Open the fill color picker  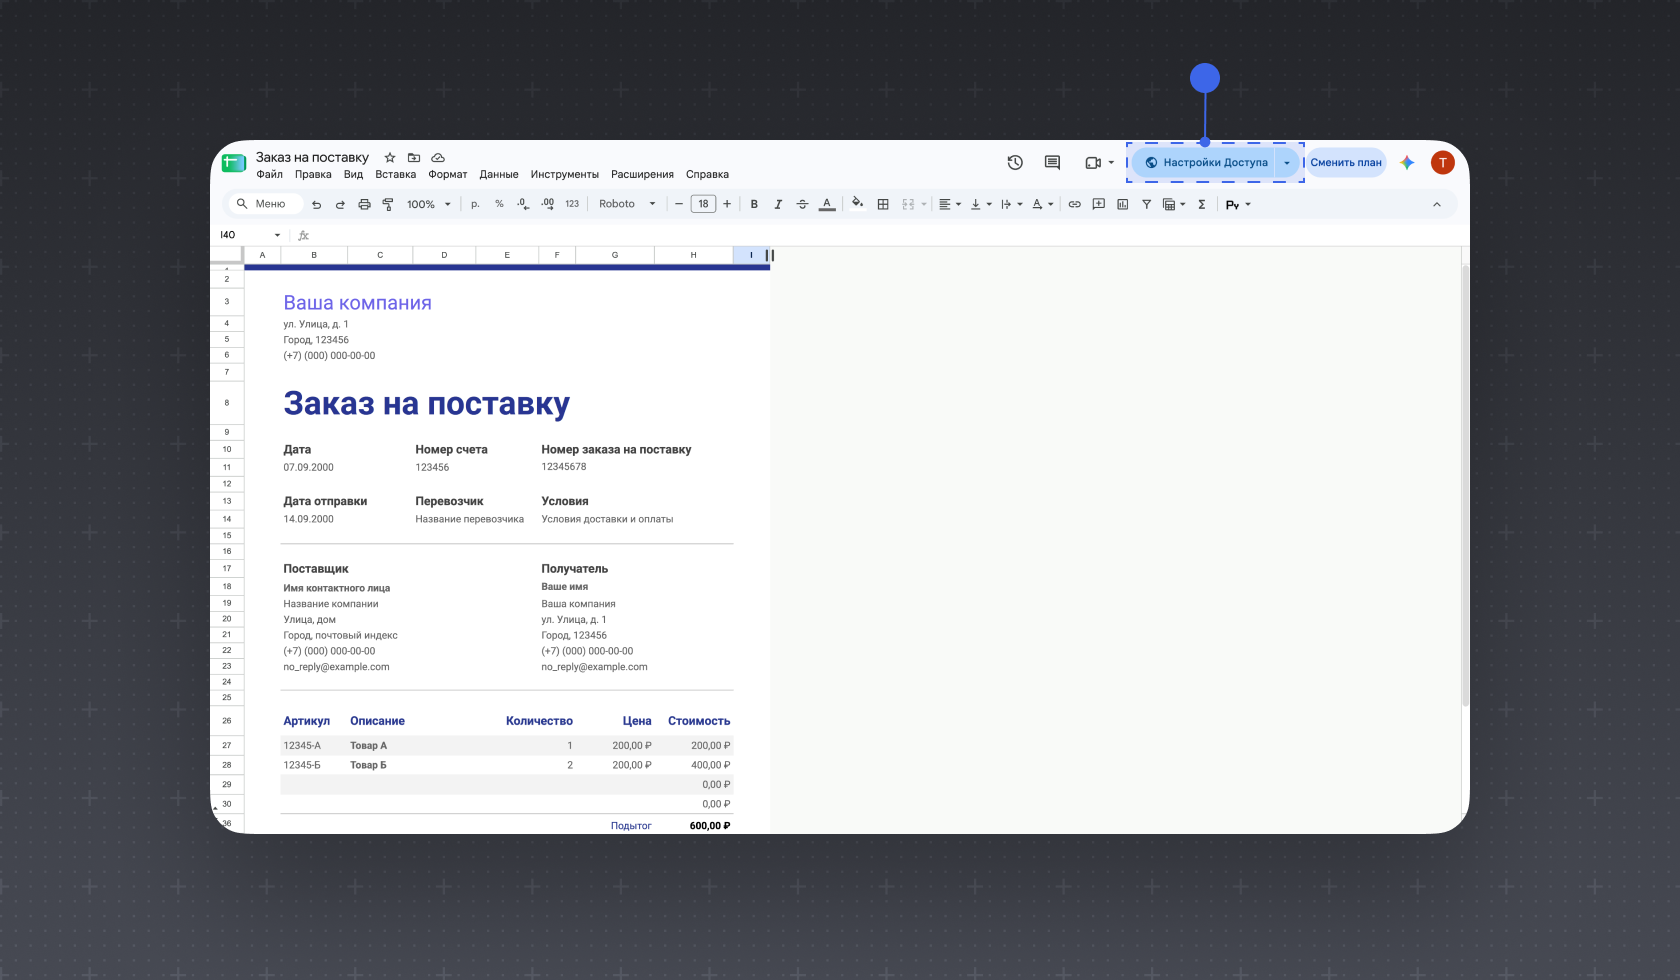point(858,204)
